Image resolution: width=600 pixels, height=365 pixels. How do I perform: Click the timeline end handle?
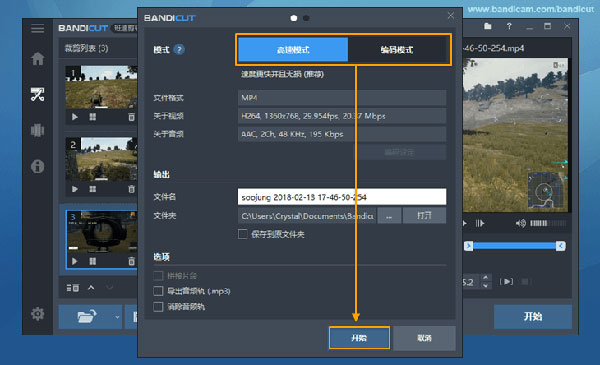click(561, 246)
